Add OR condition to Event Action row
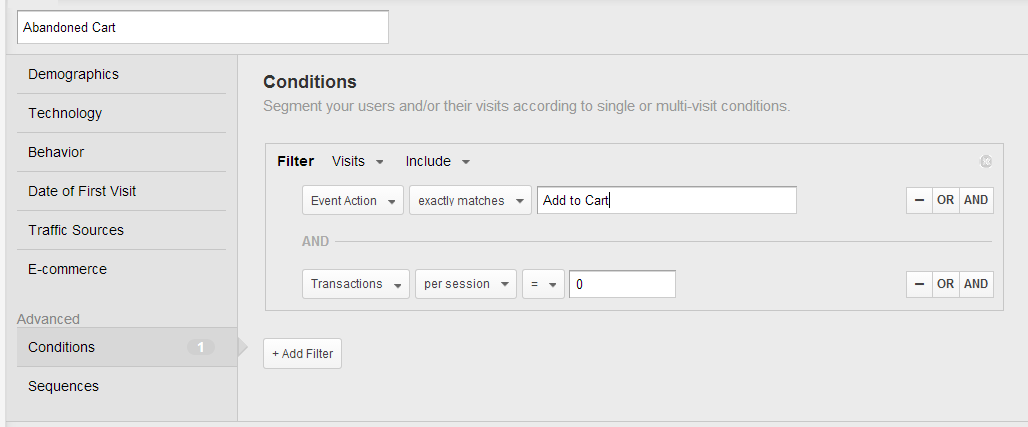This screenshot has width=1028, height=427. point(945,201)
